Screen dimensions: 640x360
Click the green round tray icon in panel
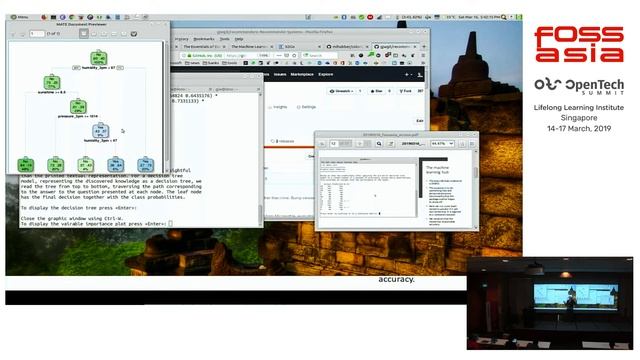pos(361,17)
